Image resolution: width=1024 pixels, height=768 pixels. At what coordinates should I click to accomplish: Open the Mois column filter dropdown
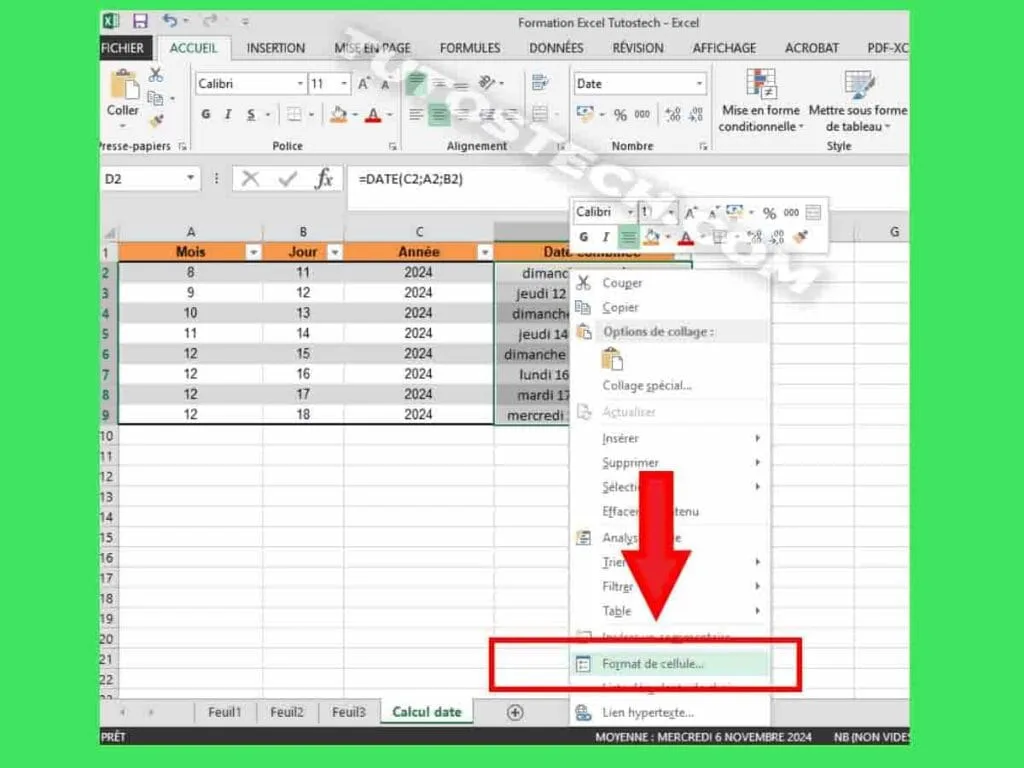click(253, 253)
